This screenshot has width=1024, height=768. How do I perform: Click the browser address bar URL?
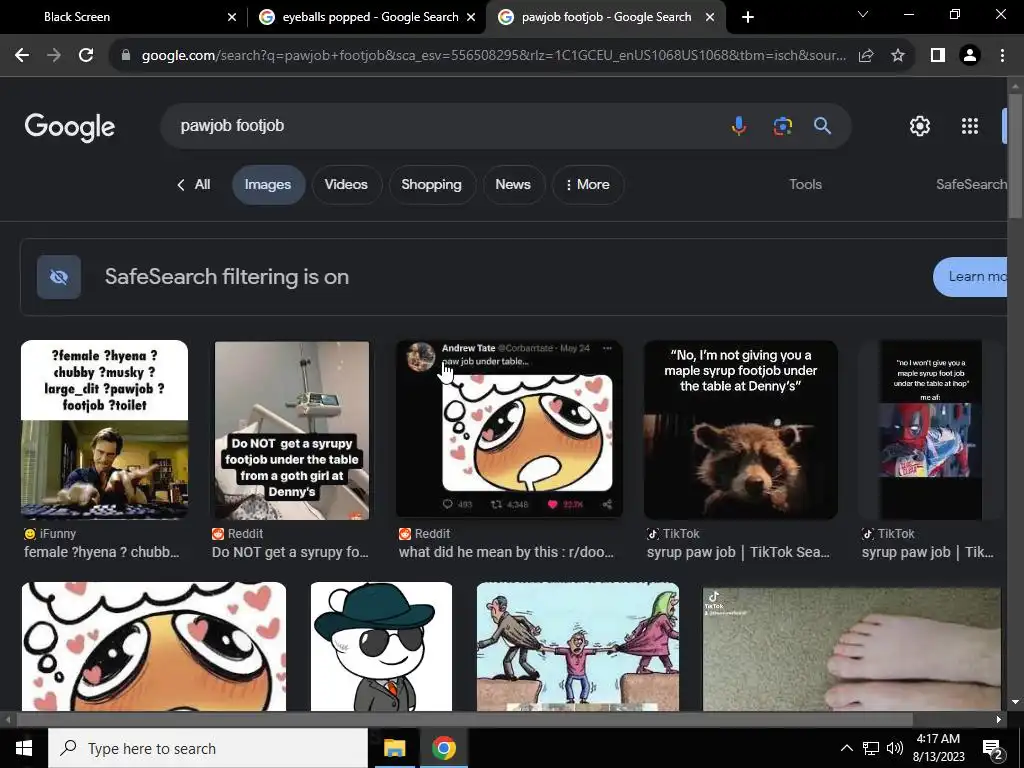(x=493, y=56)
